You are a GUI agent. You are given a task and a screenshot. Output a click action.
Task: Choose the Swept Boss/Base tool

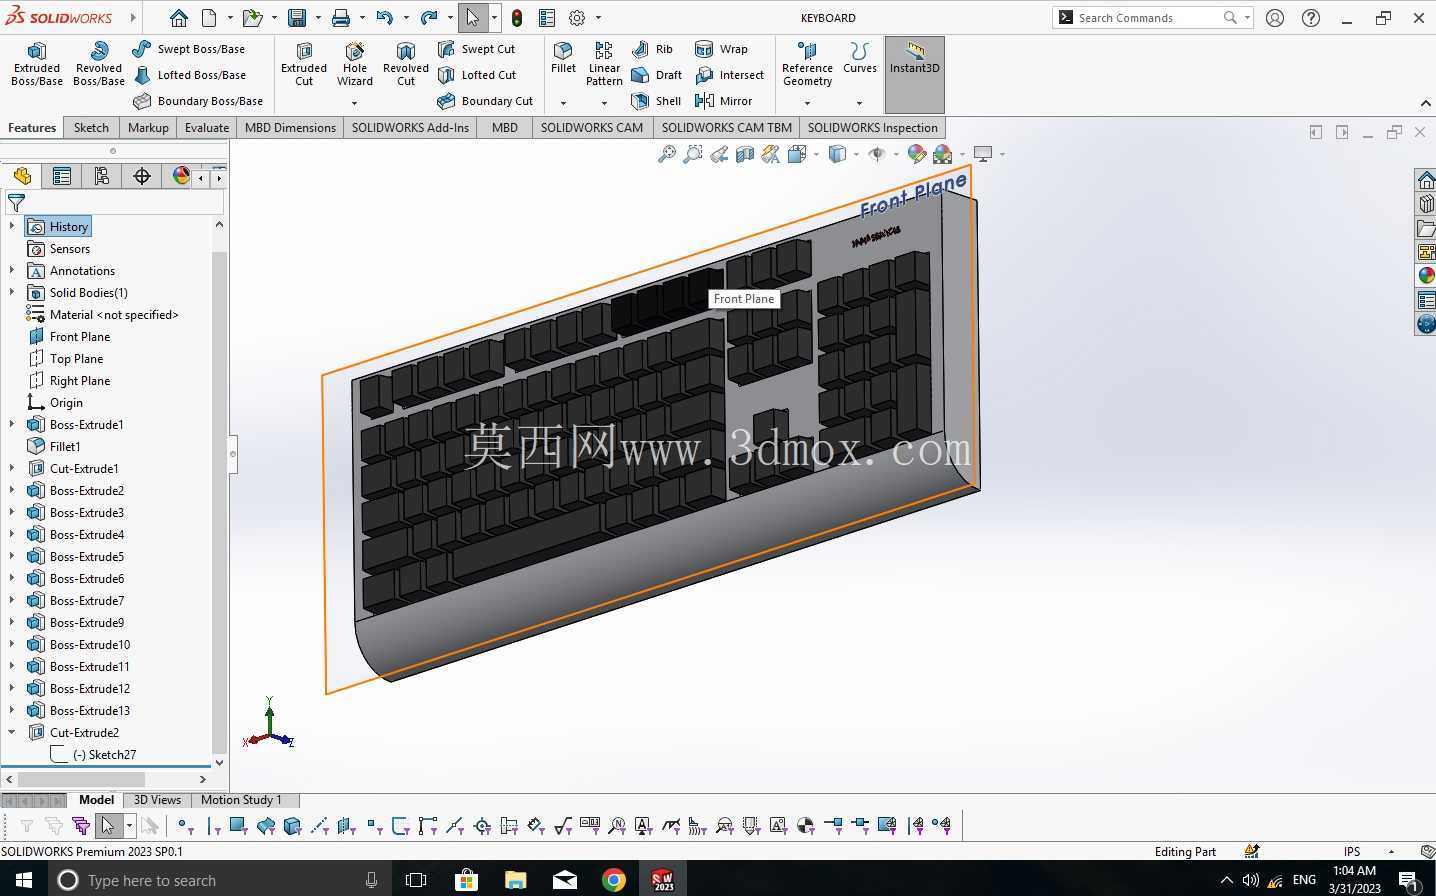pyautogui.click(x=189, y=49)
